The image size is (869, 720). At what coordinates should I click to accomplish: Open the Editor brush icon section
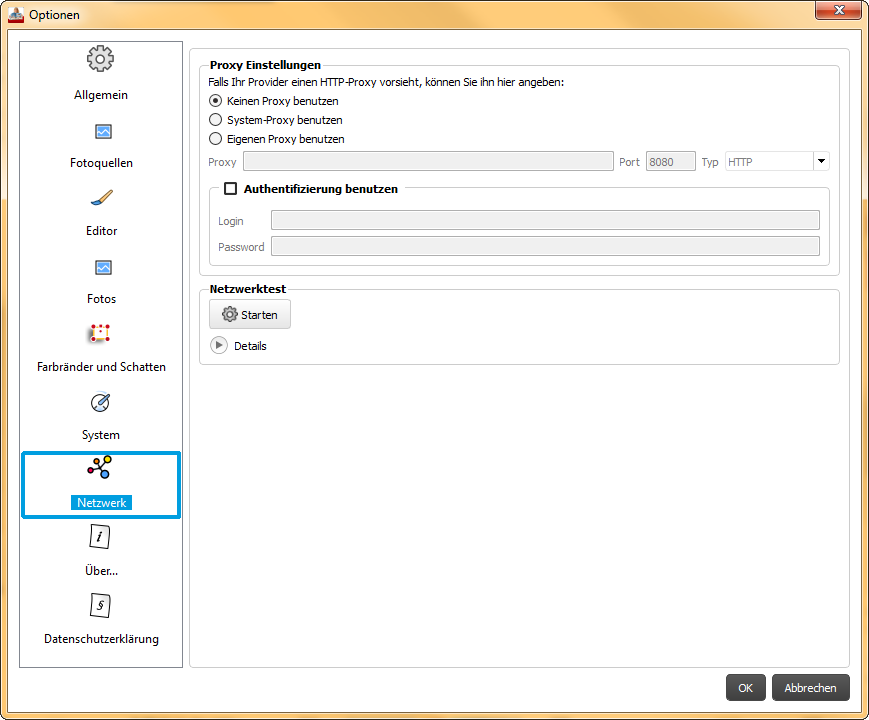(x=102, y=198)
